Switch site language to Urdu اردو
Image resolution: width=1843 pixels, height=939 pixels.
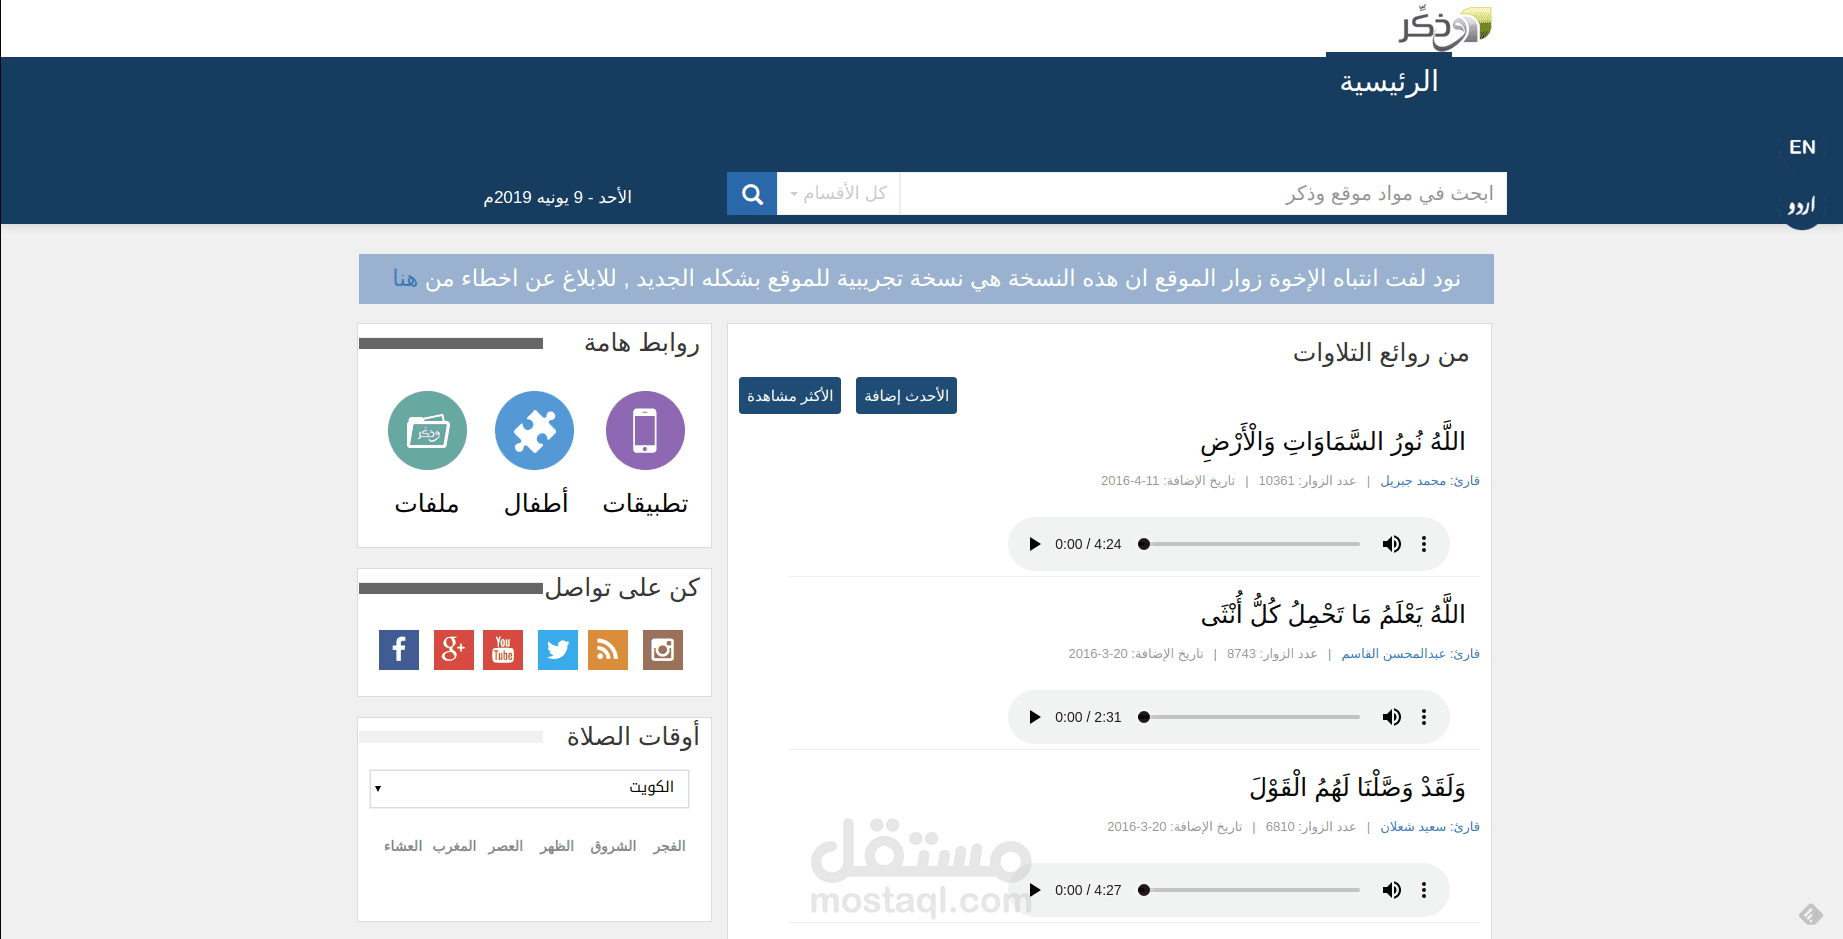tap(1802, 206)
